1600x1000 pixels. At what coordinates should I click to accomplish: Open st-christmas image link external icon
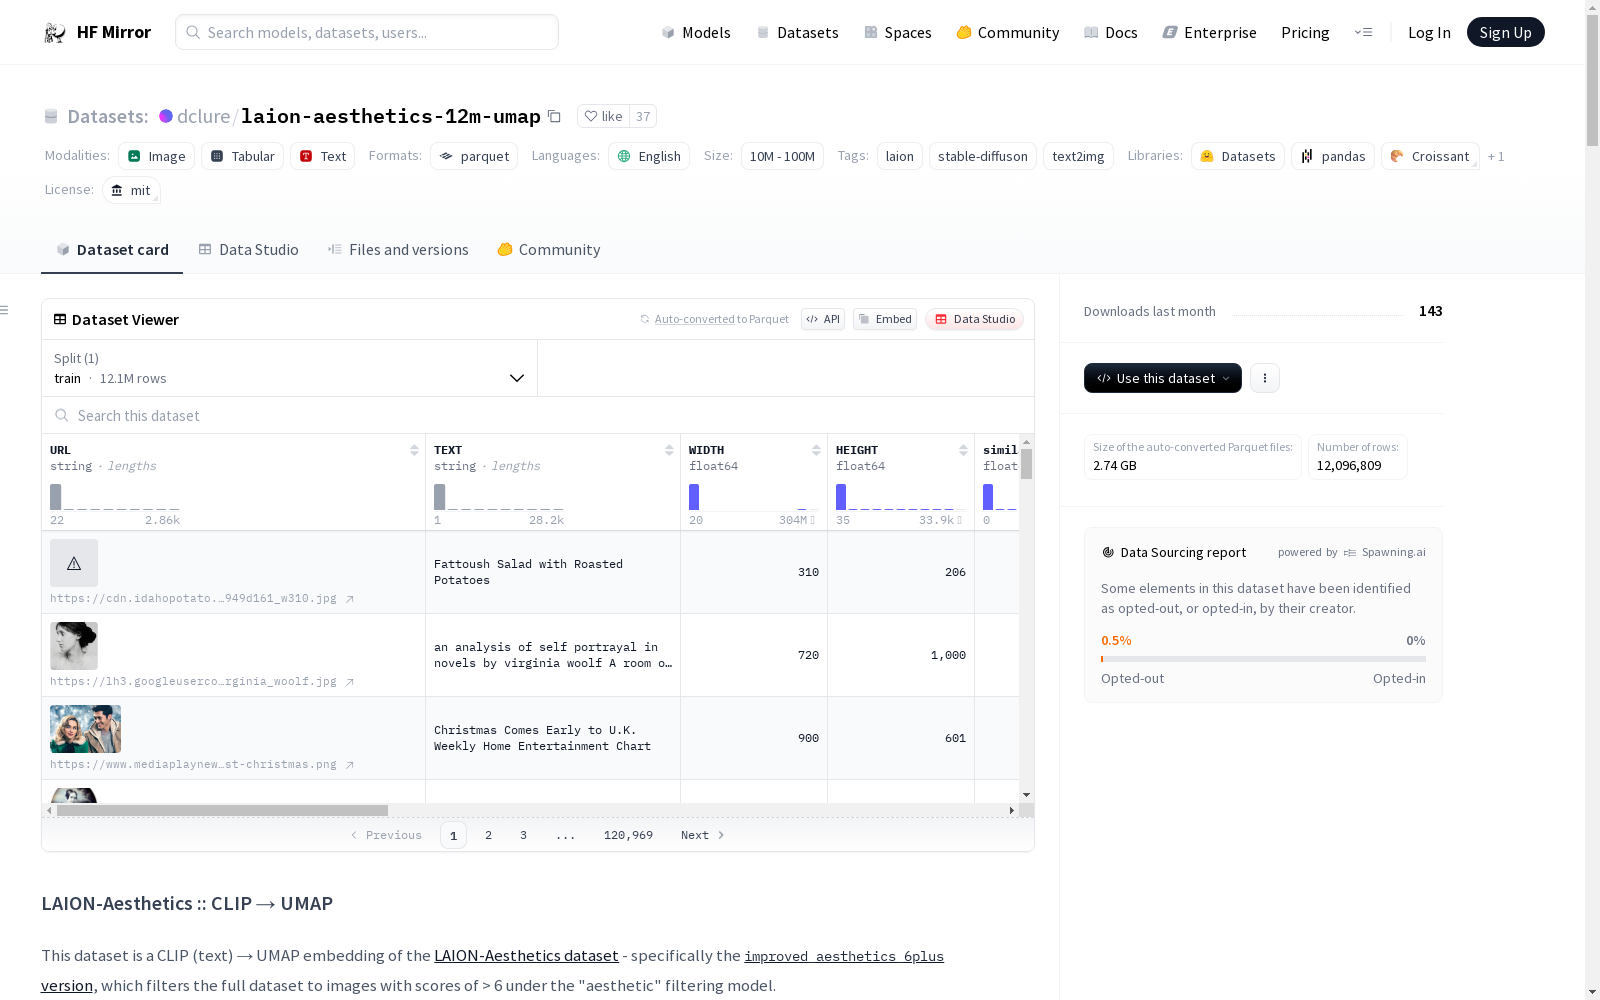click(350, 765)
